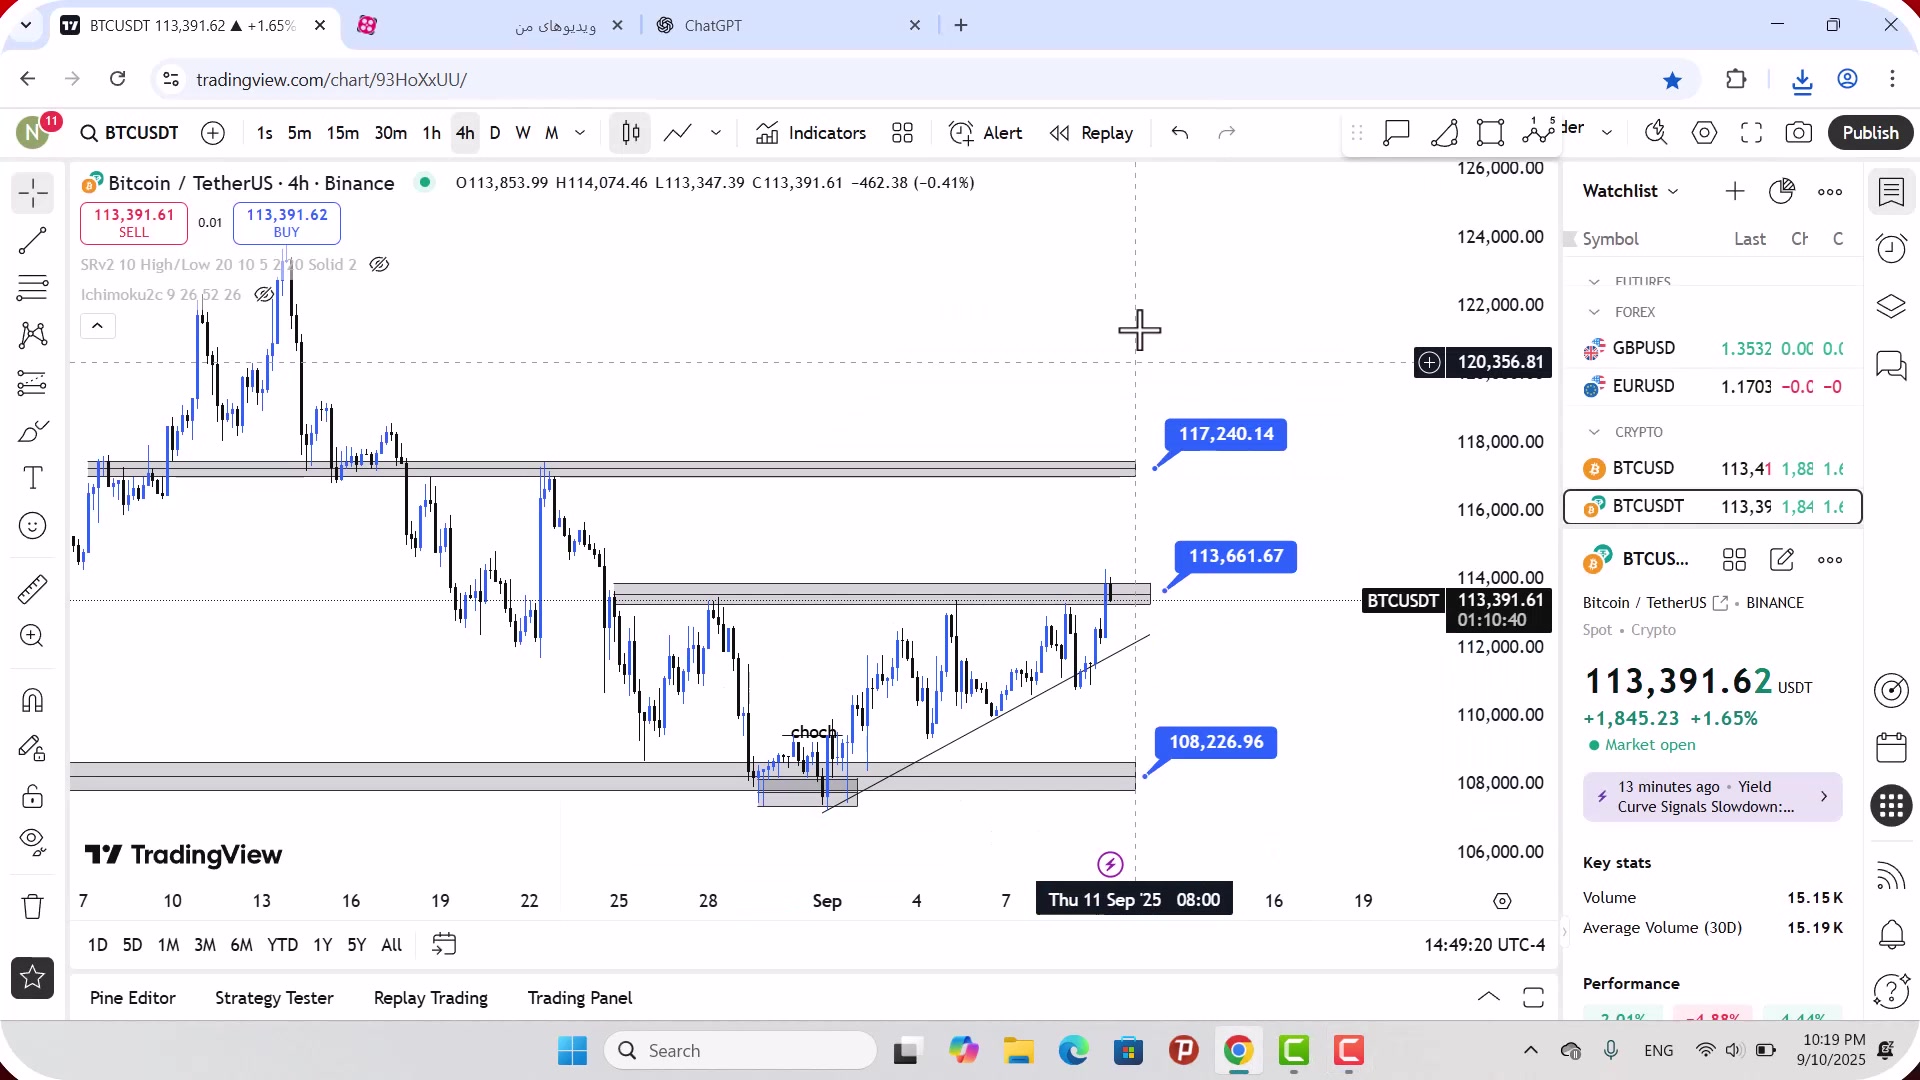Toggle magnet mode for drawings
The height and width of the screenshot is (1080, 1920).
coord(33,700)
